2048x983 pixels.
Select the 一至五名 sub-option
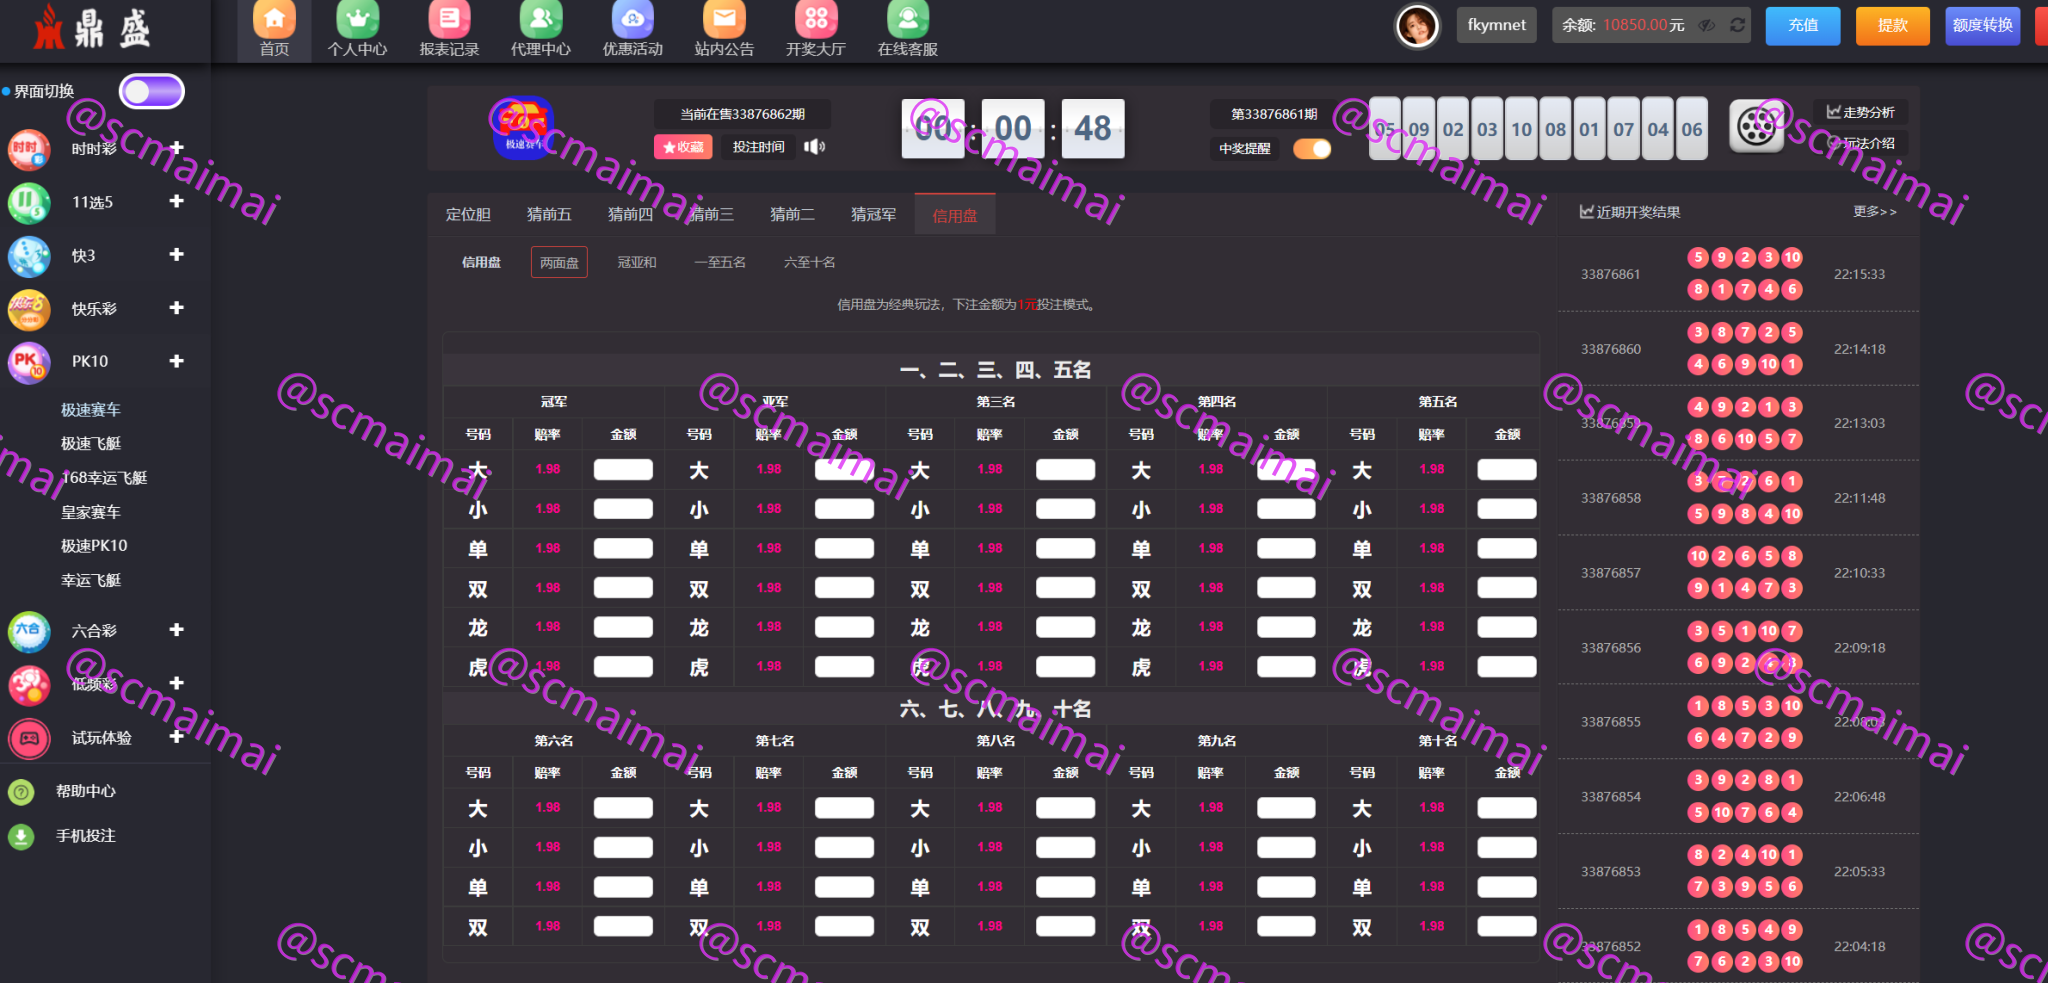point(720,263)
